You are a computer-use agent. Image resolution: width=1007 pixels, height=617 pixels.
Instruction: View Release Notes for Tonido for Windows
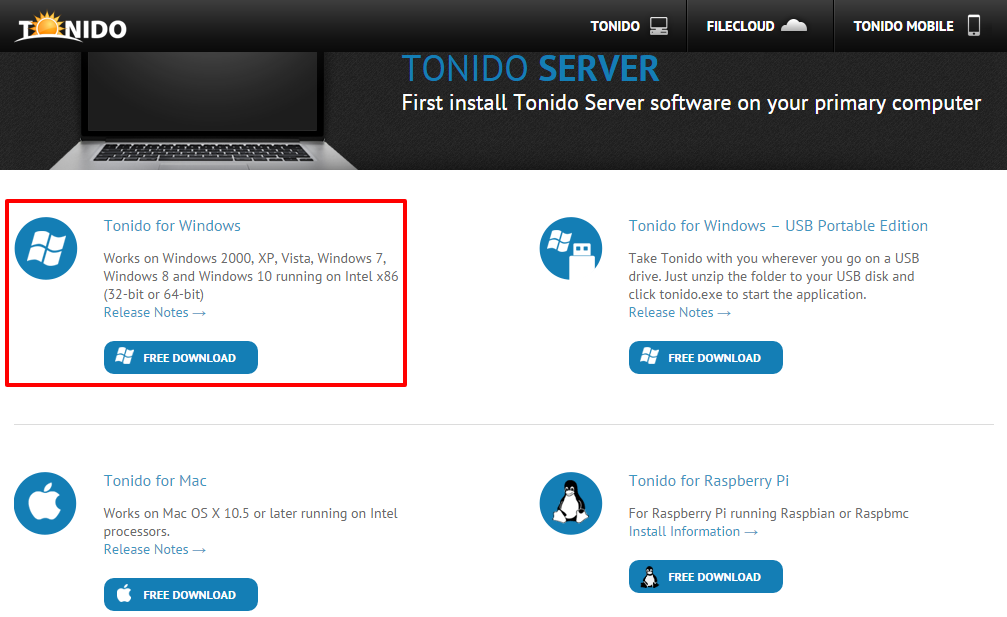tap(154, 313)
